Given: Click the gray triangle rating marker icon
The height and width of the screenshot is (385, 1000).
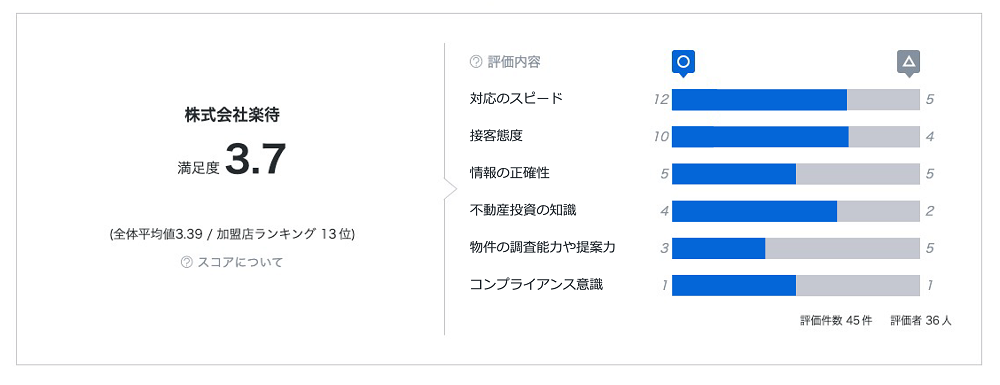Looking at the screenshot, I should pos(909,62).
